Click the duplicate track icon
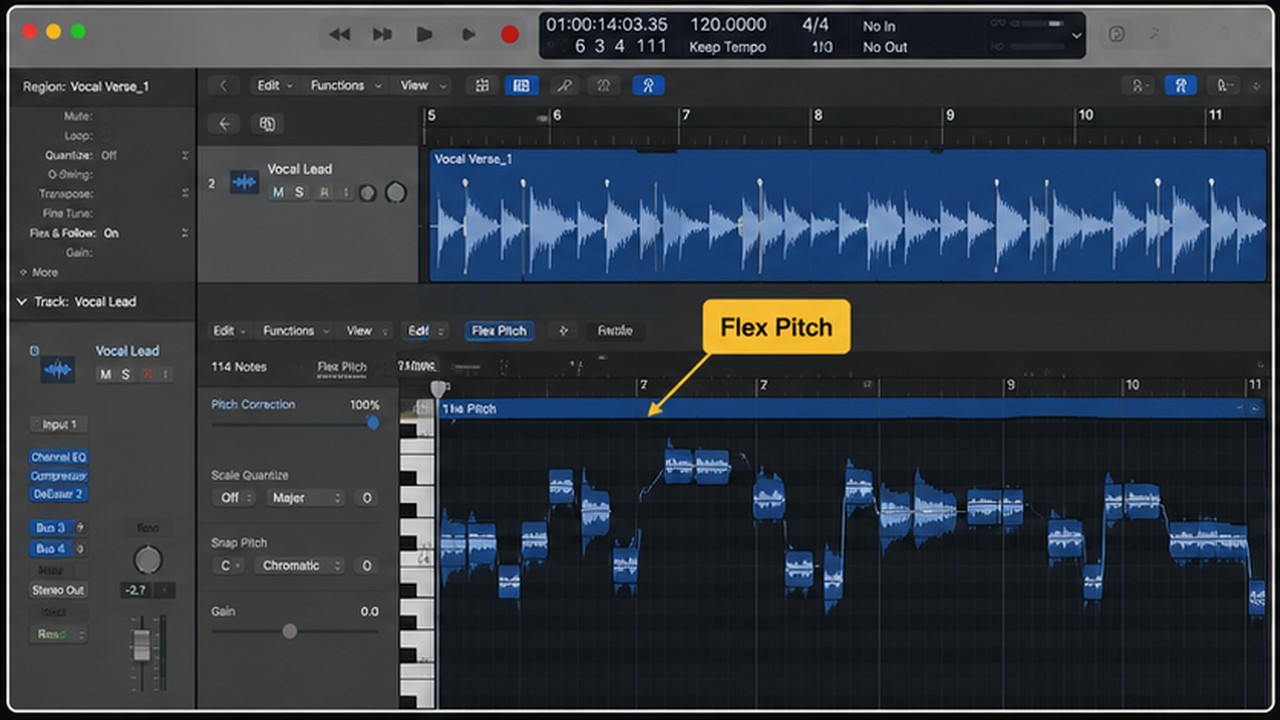The image size is (1280, 720). pyautogui.click(x=267, y=124)
